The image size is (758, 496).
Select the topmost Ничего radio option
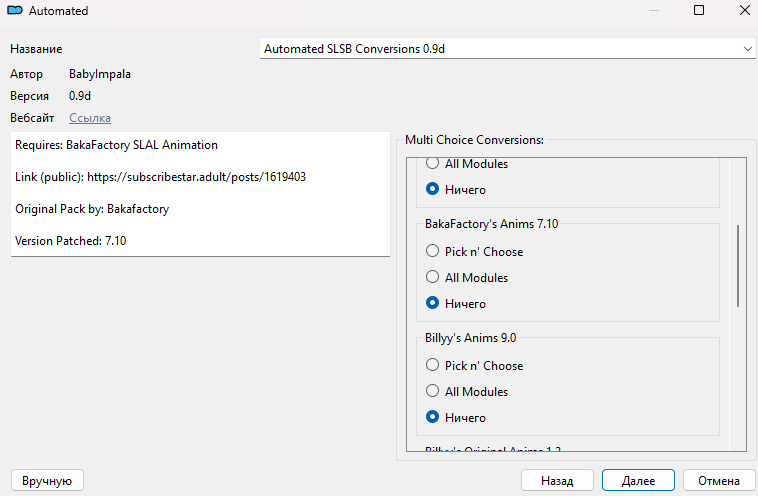tap(433, 190)
